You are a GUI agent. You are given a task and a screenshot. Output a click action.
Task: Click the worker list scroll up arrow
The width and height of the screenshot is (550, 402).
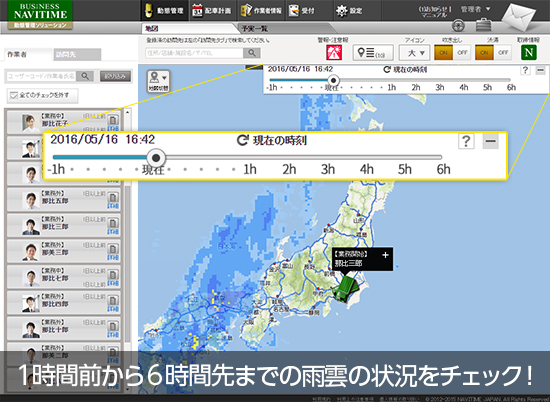pyautogui.click(x=127, y=112)
